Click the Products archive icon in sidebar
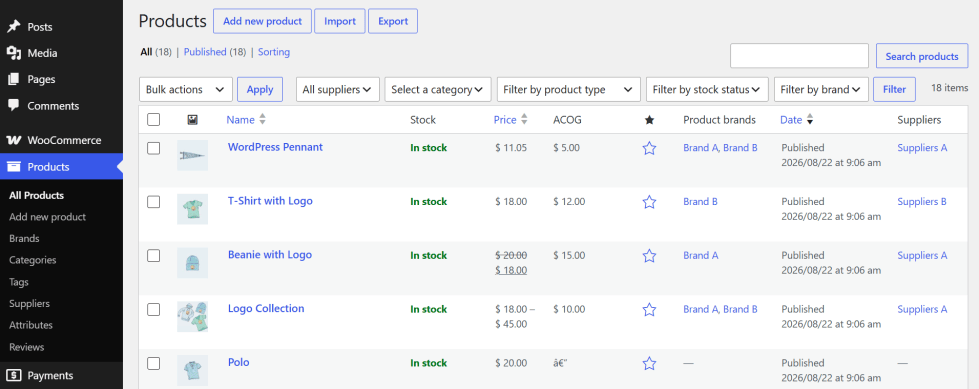The width and height of the screenshot is (979, 389). [x=14, y=167]
